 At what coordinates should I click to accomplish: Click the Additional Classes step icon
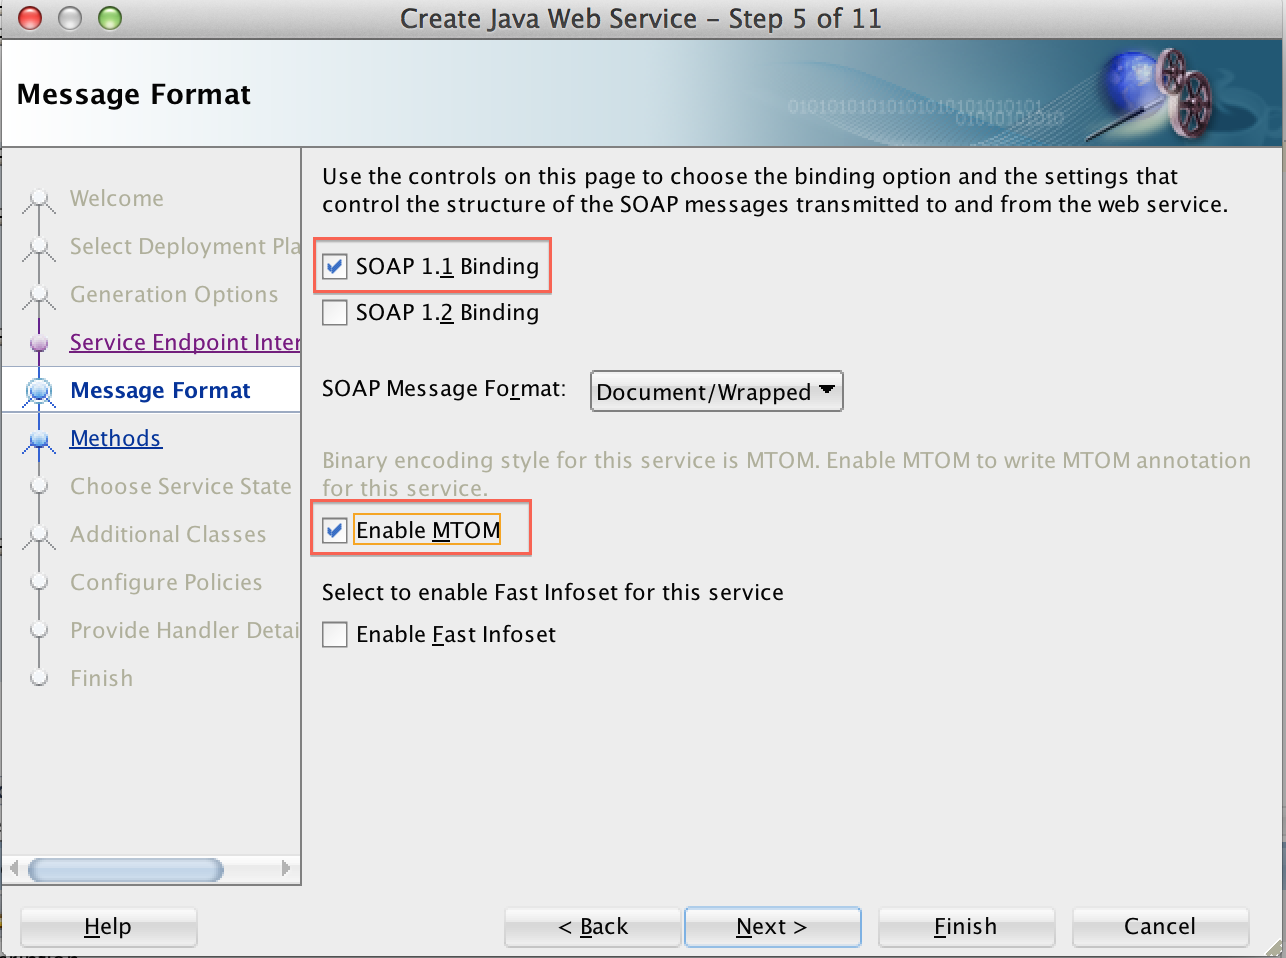click(38, 534)
